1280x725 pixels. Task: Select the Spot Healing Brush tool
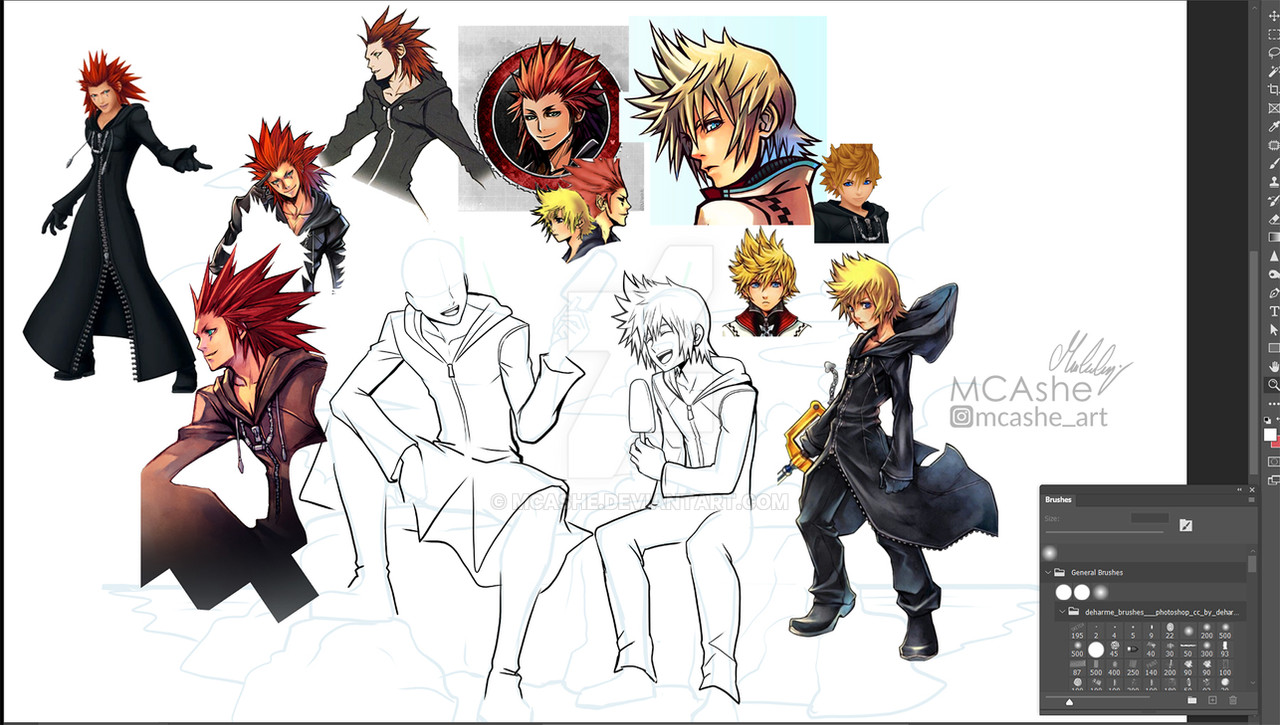[x=1273, y=144]
